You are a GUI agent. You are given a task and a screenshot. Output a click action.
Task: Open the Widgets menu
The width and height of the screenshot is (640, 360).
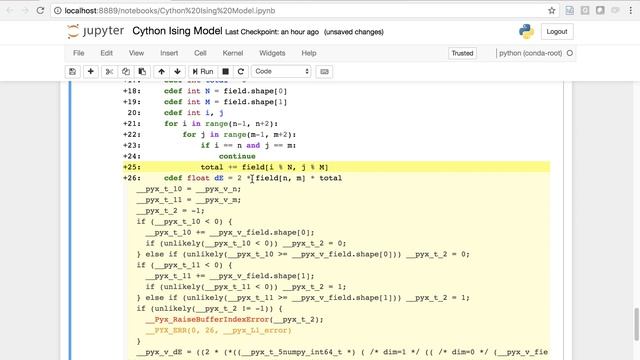[272, 53]
